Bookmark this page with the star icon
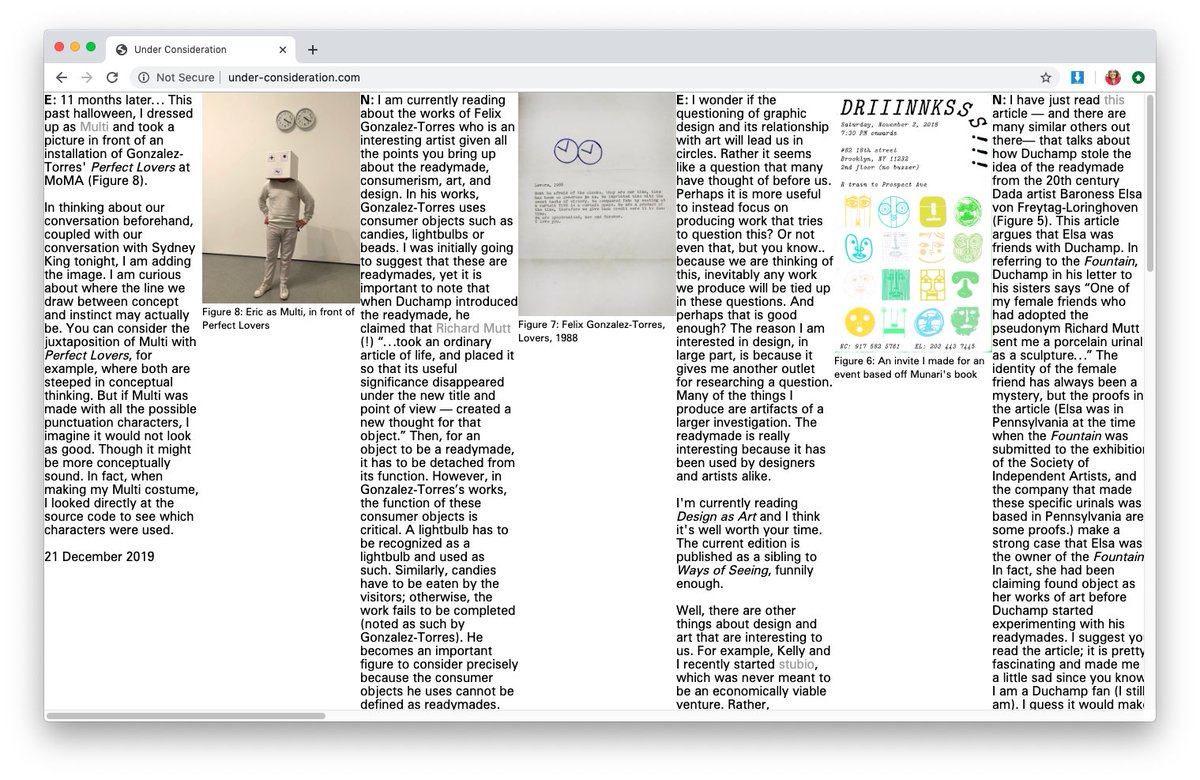Screen dimensions: 1200x780 coord(1046,77)
